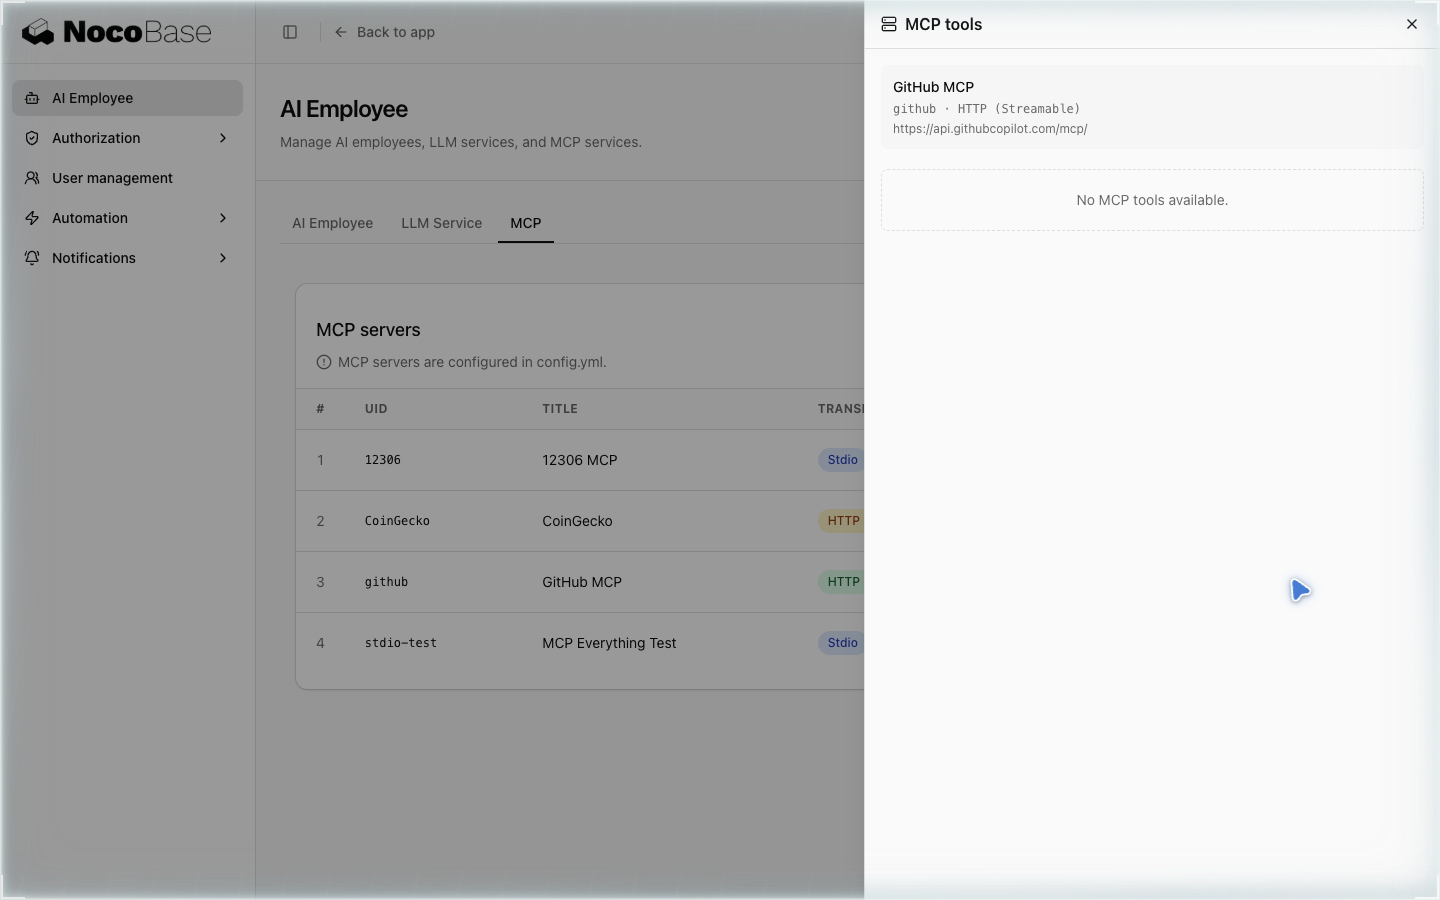This screenshot has height=900, width=1440.
Task: Click the MCP tools server icon
Action: tap(889, 25)
